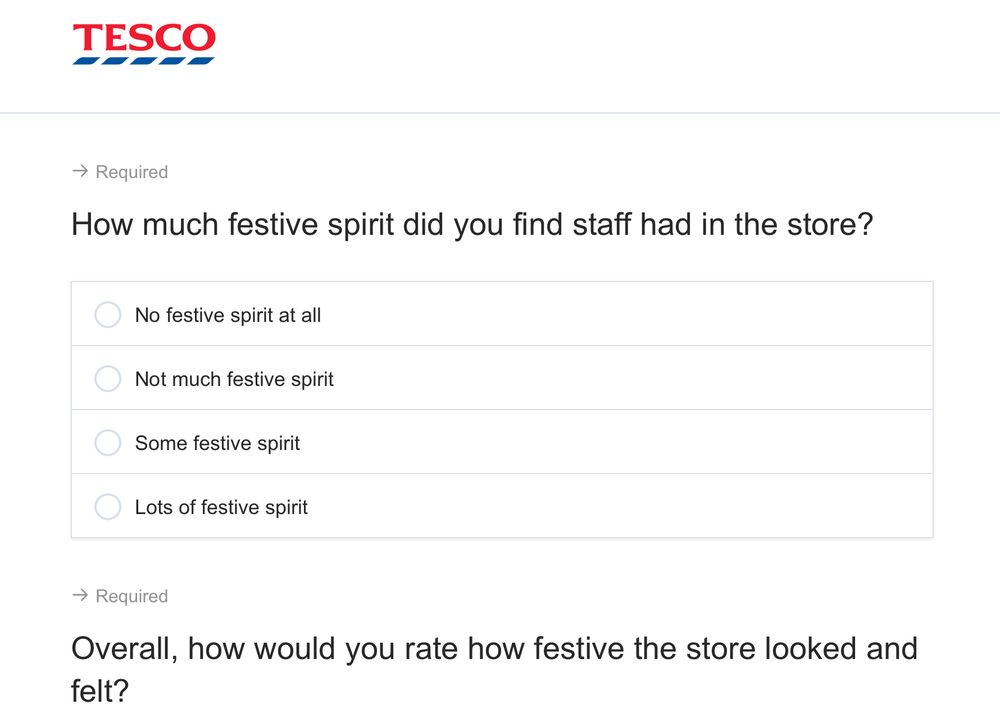Image resolution: width=1000 pixels, height=727 pixels.
Task: Click the blue stripes beneath Tesco wordmark
Action: tap(143, 61)
